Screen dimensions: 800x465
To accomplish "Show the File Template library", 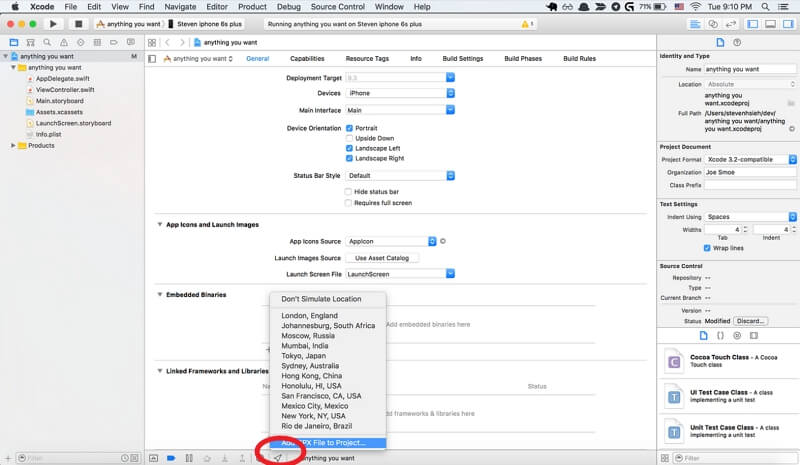I will (704, 335).
